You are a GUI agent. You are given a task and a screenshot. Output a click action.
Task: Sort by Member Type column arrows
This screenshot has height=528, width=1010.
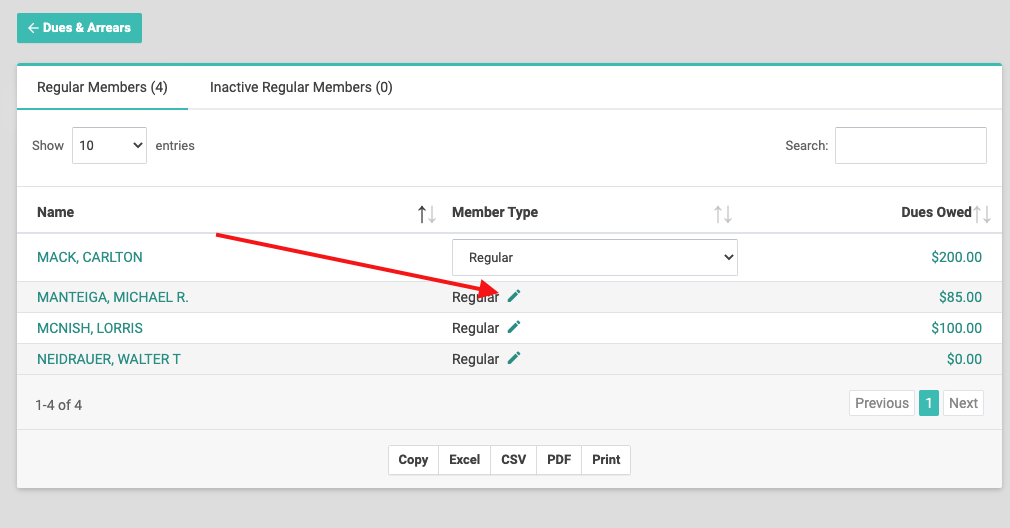[723, 214]
